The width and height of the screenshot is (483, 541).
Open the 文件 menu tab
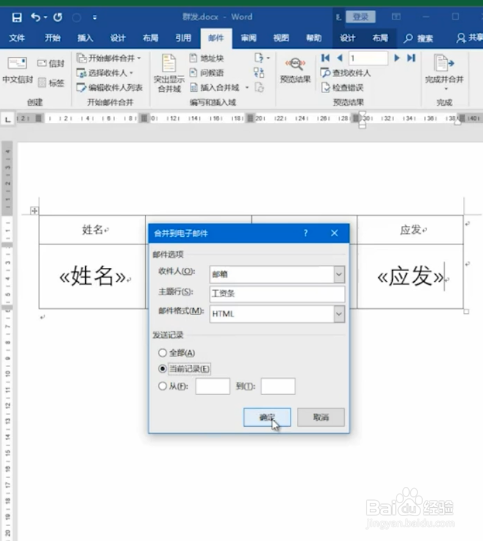[17, 38]
